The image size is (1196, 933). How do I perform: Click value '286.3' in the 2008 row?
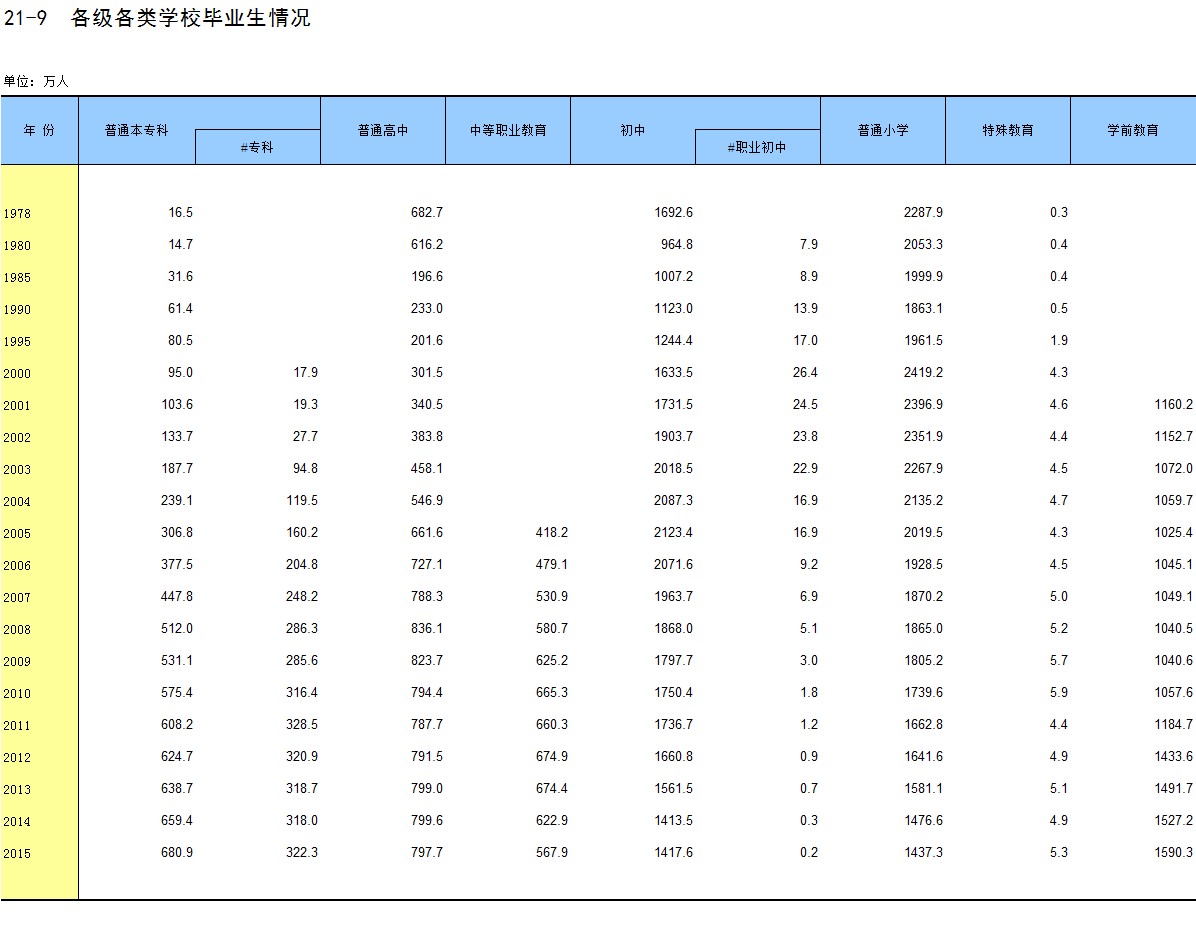pos(302,629)
